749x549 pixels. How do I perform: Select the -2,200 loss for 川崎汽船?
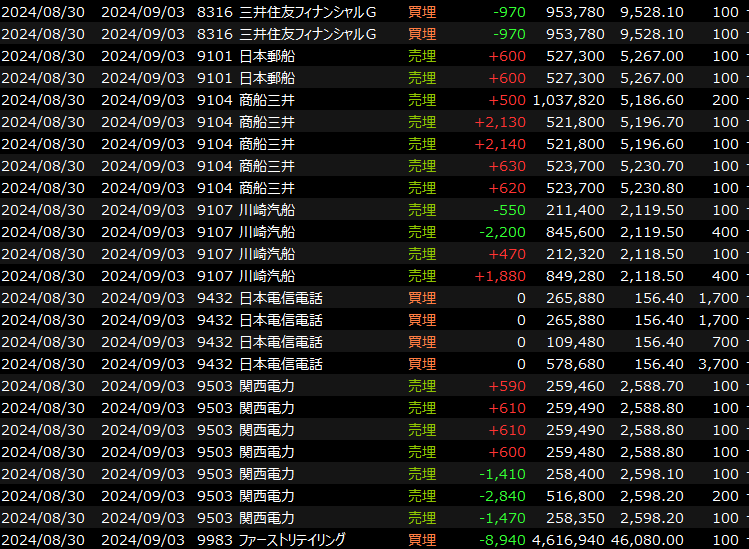[x=502, y=232]
